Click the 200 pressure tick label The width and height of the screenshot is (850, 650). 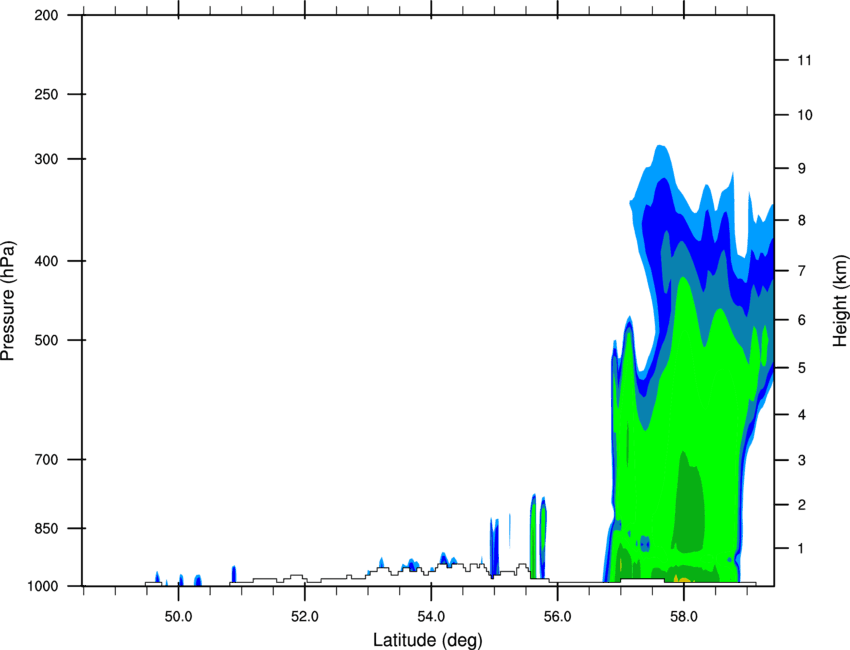(46, 15)
